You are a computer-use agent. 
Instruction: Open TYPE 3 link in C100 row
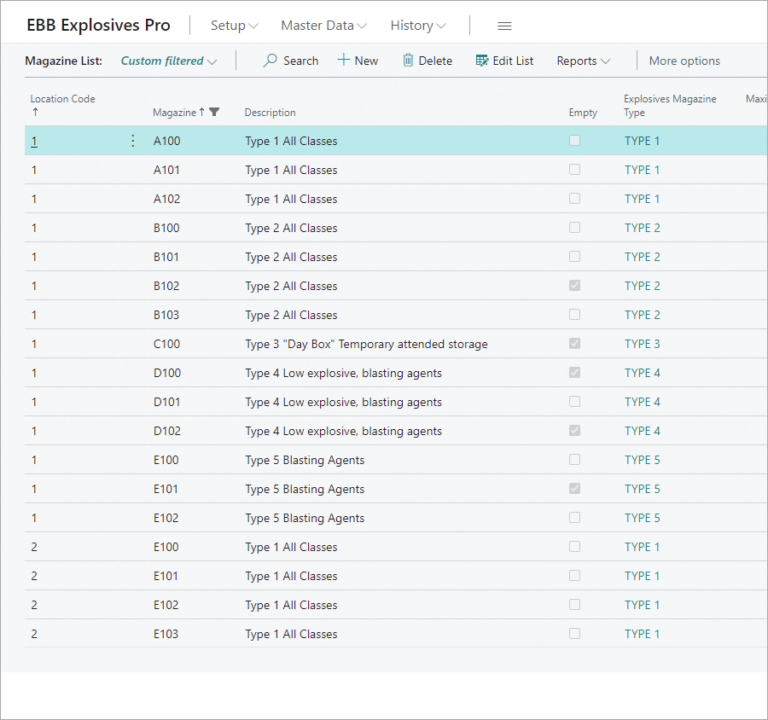point(642,344)
